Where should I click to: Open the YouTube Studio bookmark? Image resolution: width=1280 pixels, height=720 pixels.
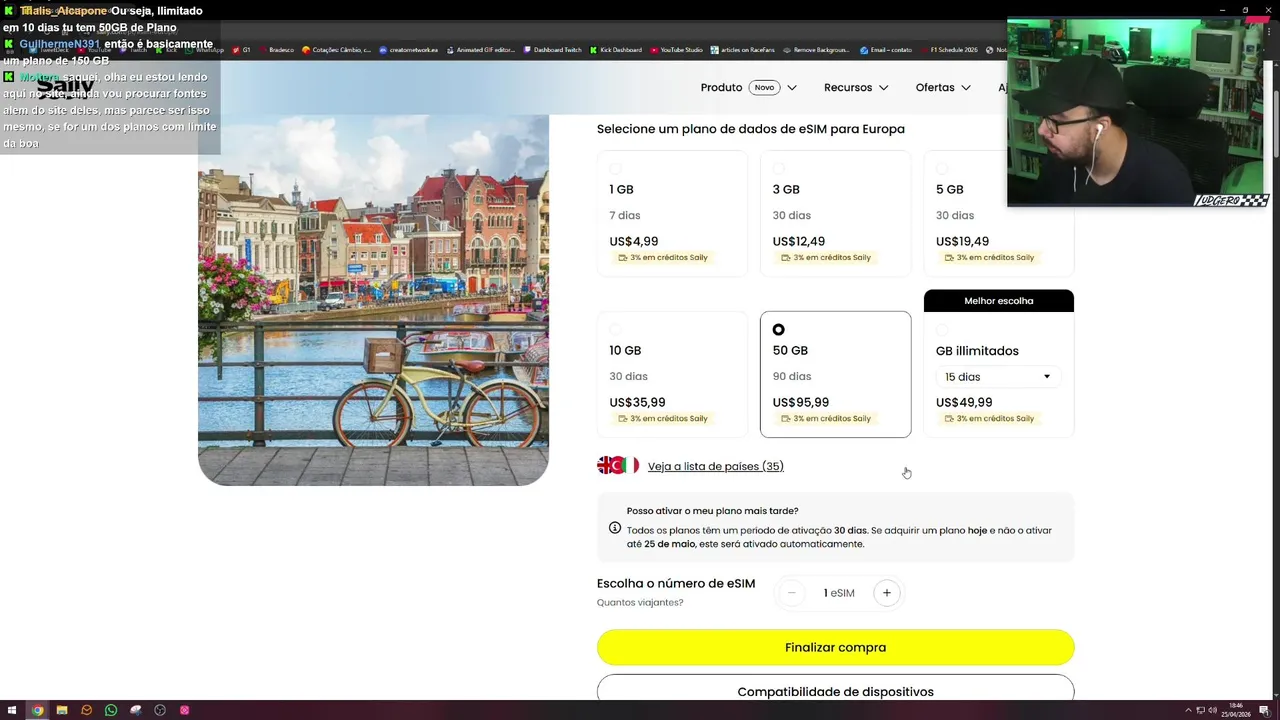coord(676,50)
